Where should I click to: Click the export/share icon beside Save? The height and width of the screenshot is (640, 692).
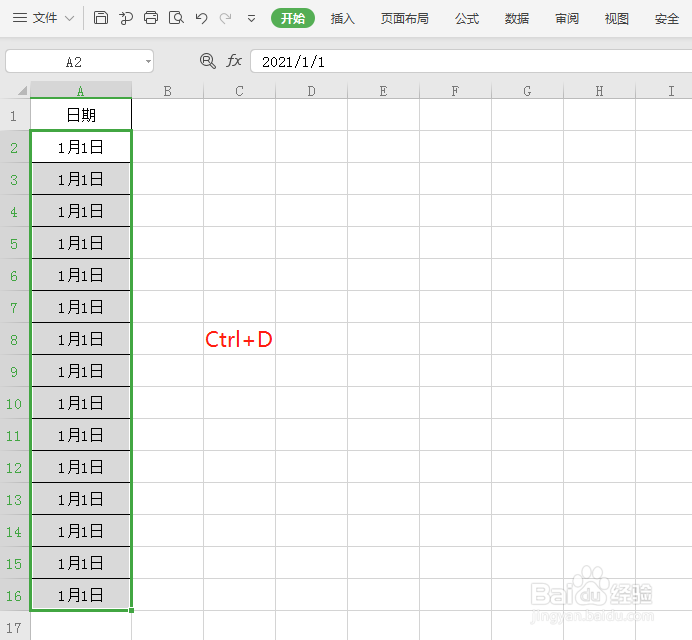click(x=126, y=18)
